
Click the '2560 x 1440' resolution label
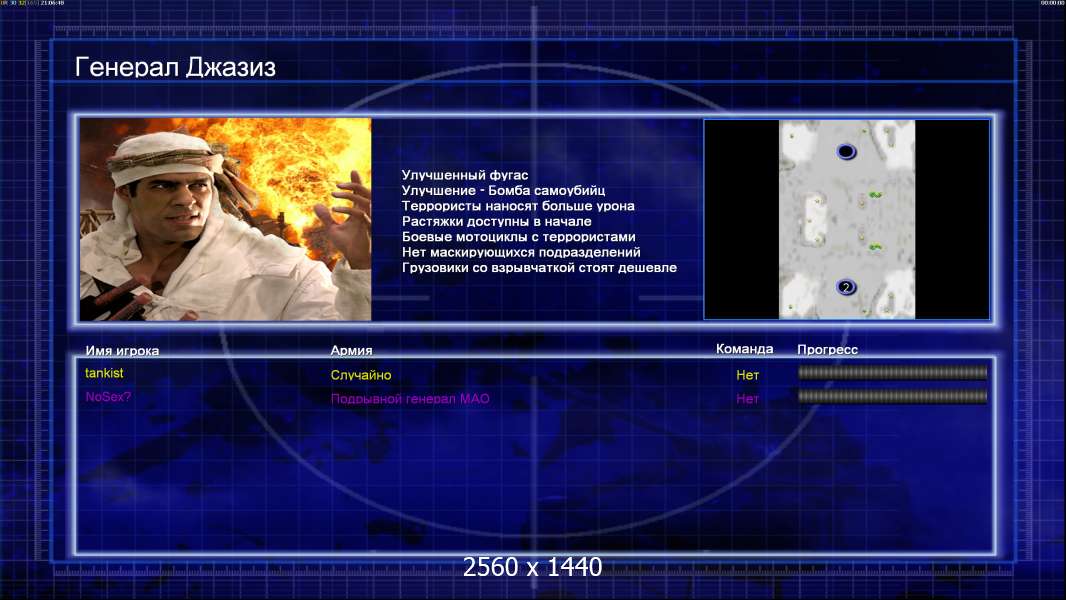(532, 567)
